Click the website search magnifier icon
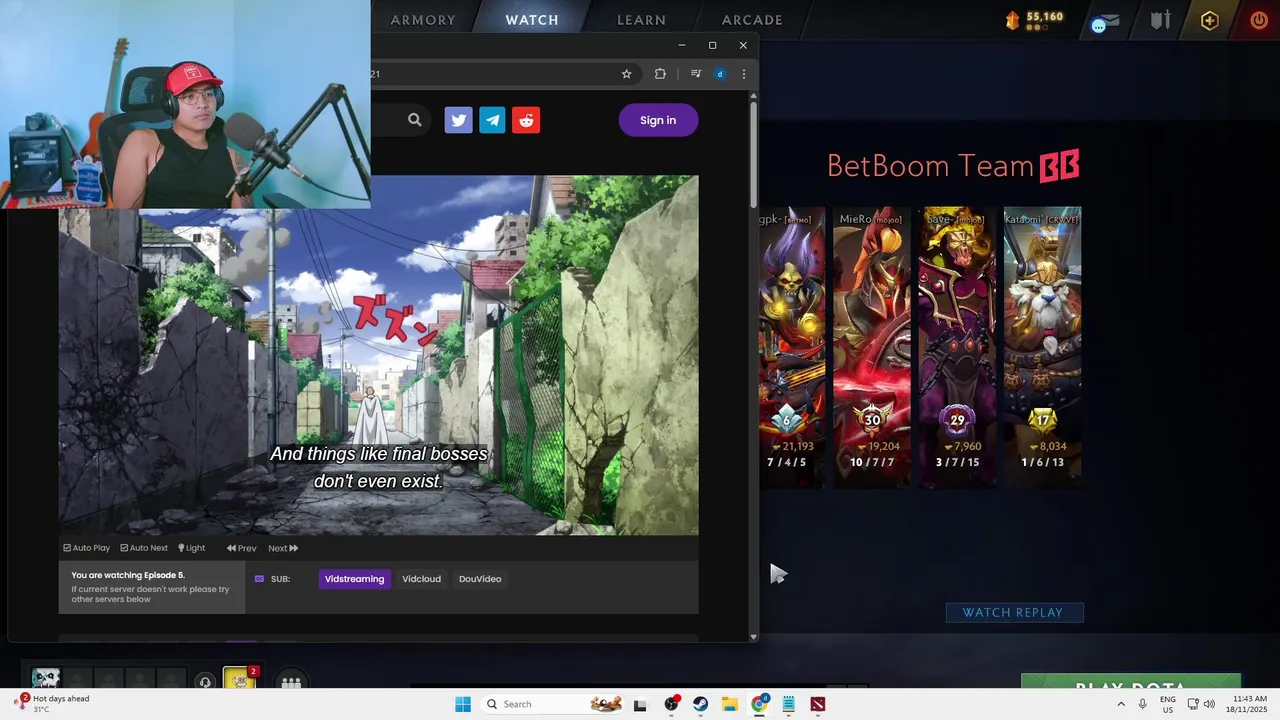 pyautogui.click(x=415, y=120)
